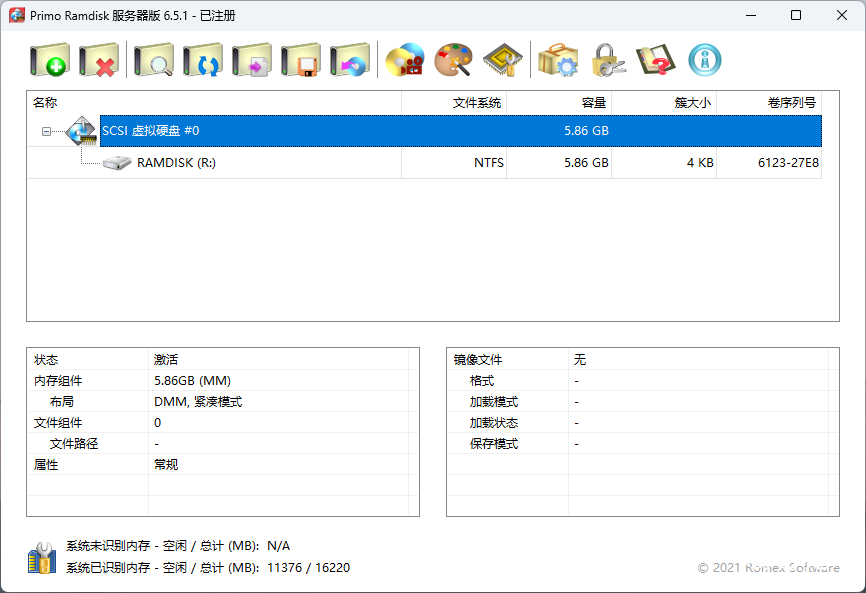Click the DMM, 紧凑模式 layout value
This screenshot has width=866, height=593.
(x=198, y=402)
